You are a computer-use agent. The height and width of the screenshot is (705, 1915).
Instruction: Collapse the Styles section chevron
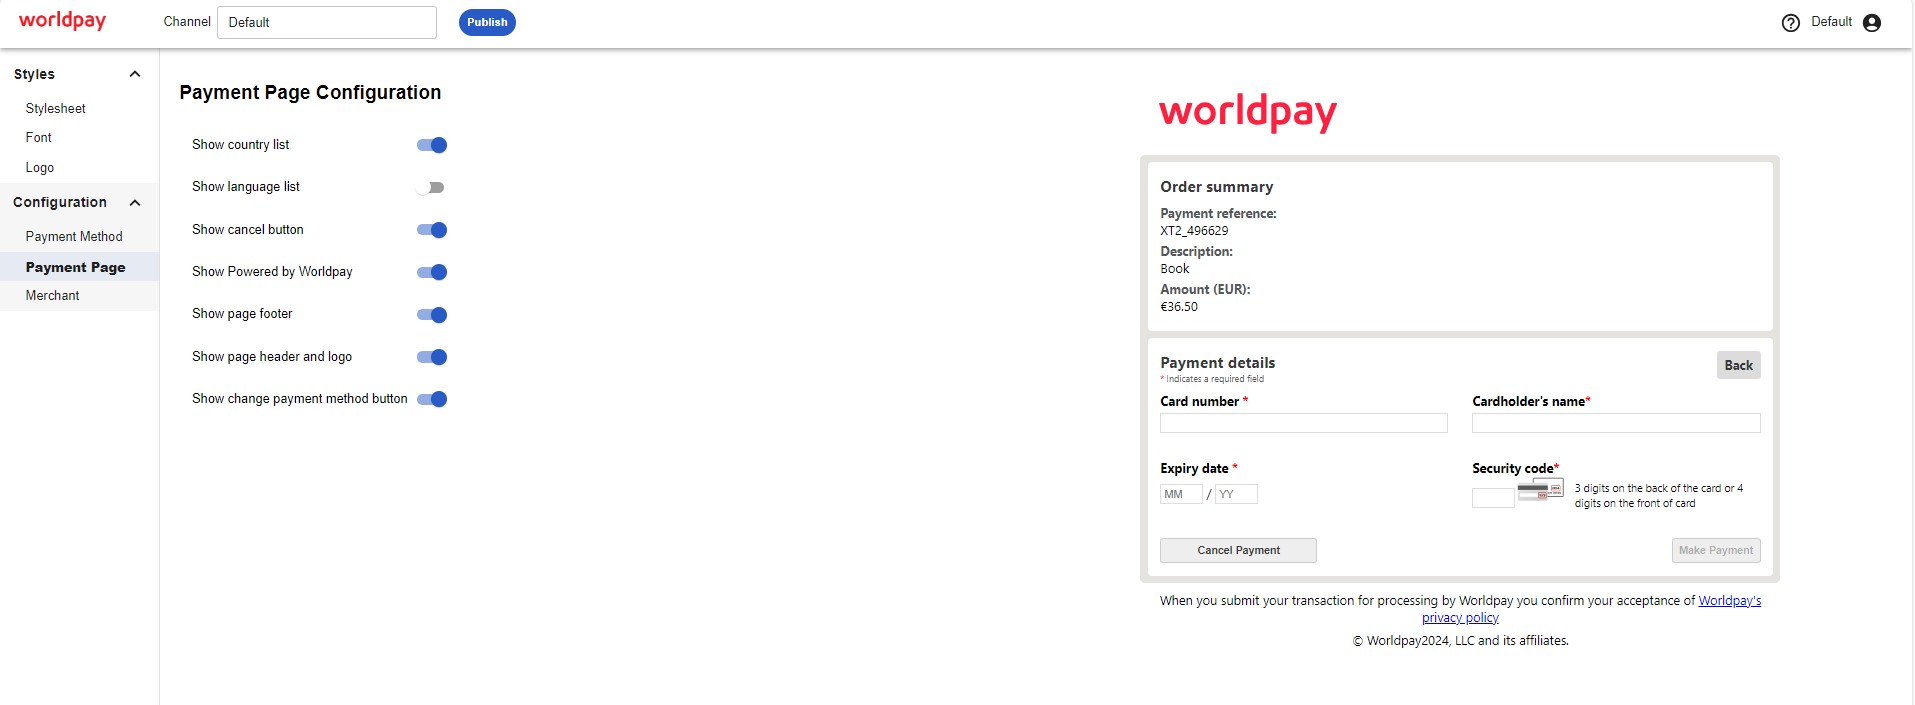tap(135, 74)
